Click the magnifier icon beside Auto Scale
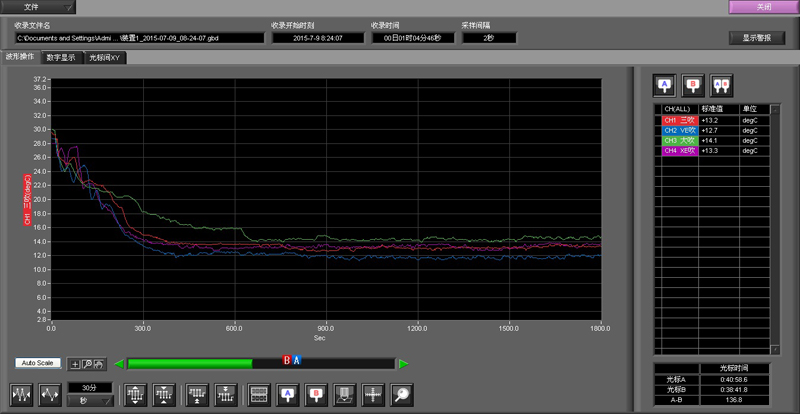 (87, 364)
